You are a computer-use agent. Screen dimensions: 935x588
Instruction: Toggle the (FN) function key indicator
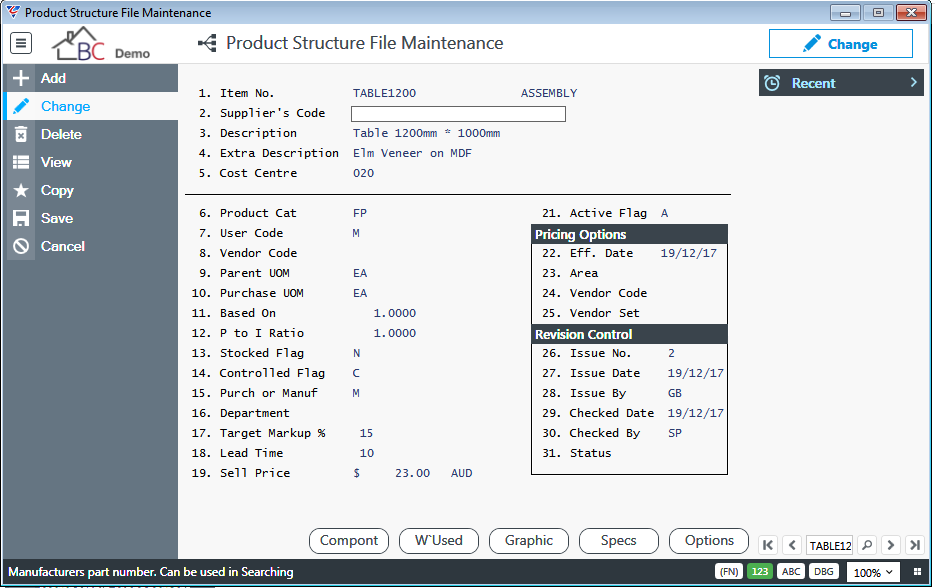click(x=729, y=571)
